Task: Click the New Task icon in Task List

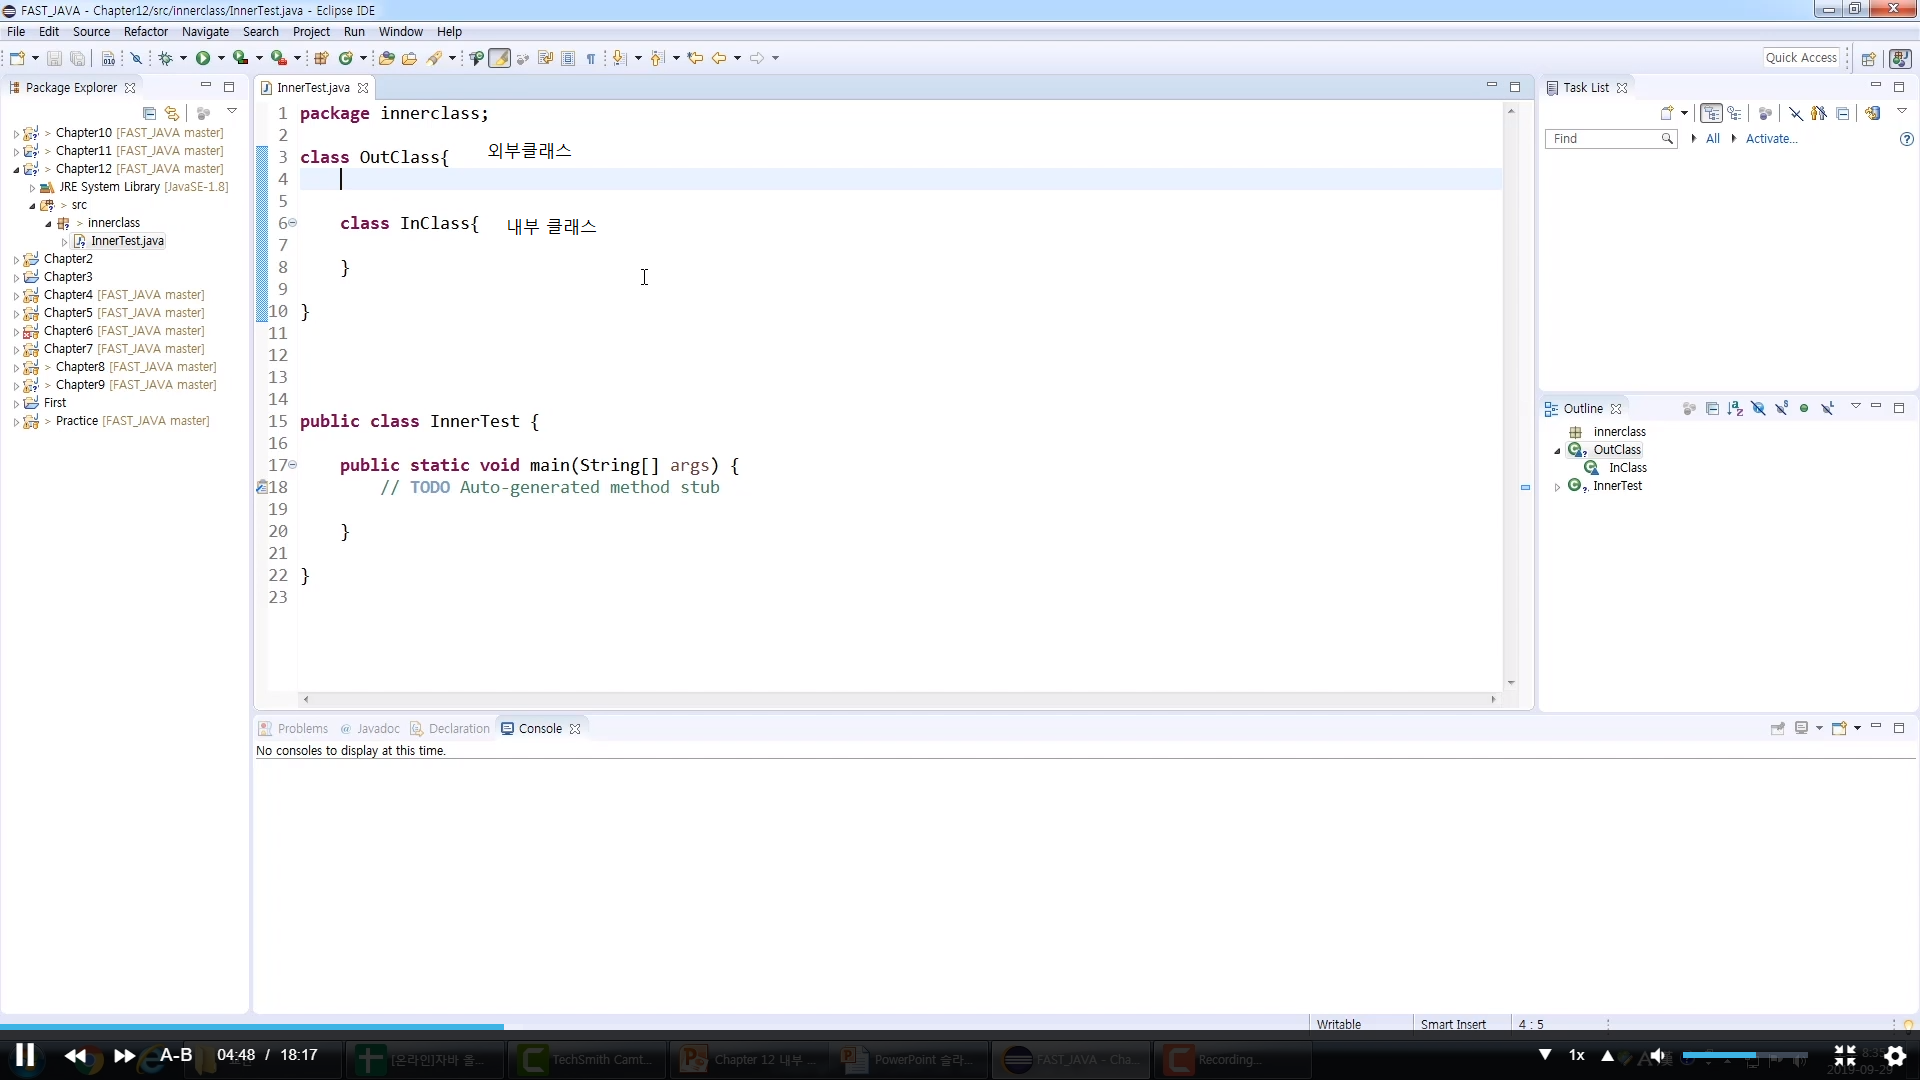Action: tap(1666, 113)
